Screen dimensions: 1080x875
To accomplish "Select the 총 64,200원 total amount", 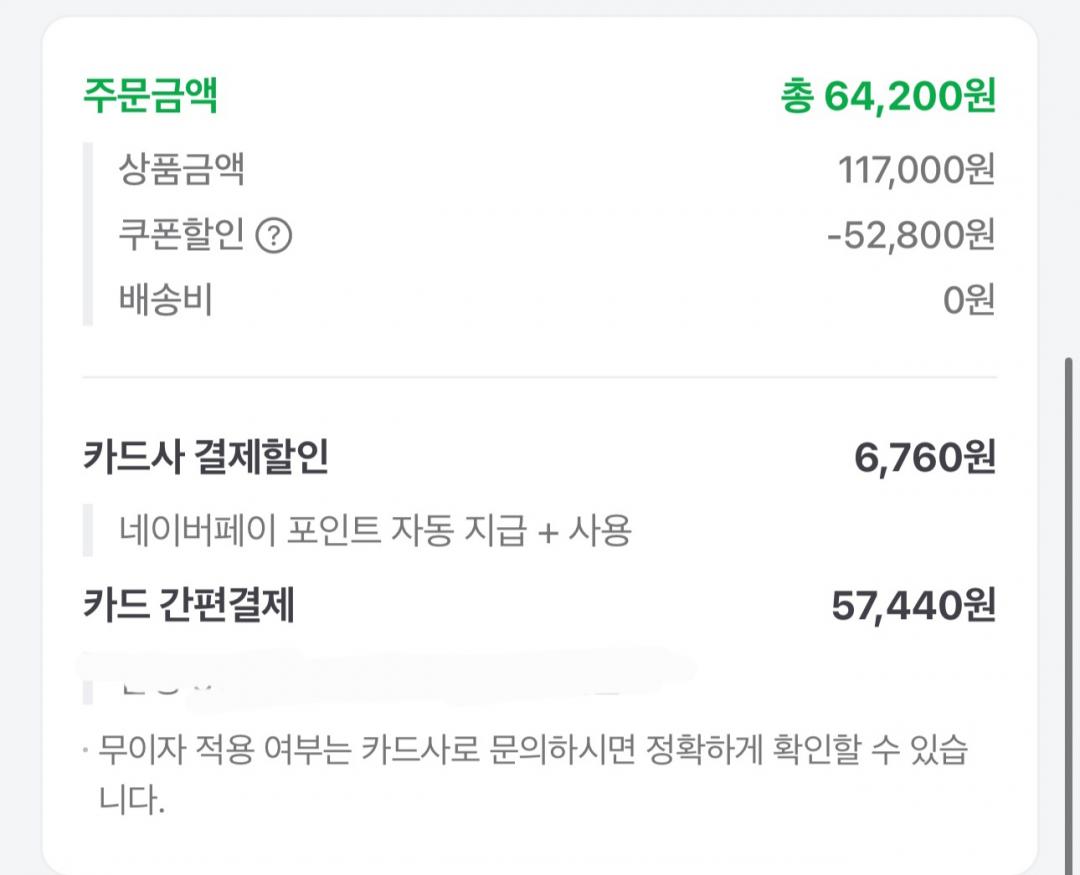I will (889, 95).
